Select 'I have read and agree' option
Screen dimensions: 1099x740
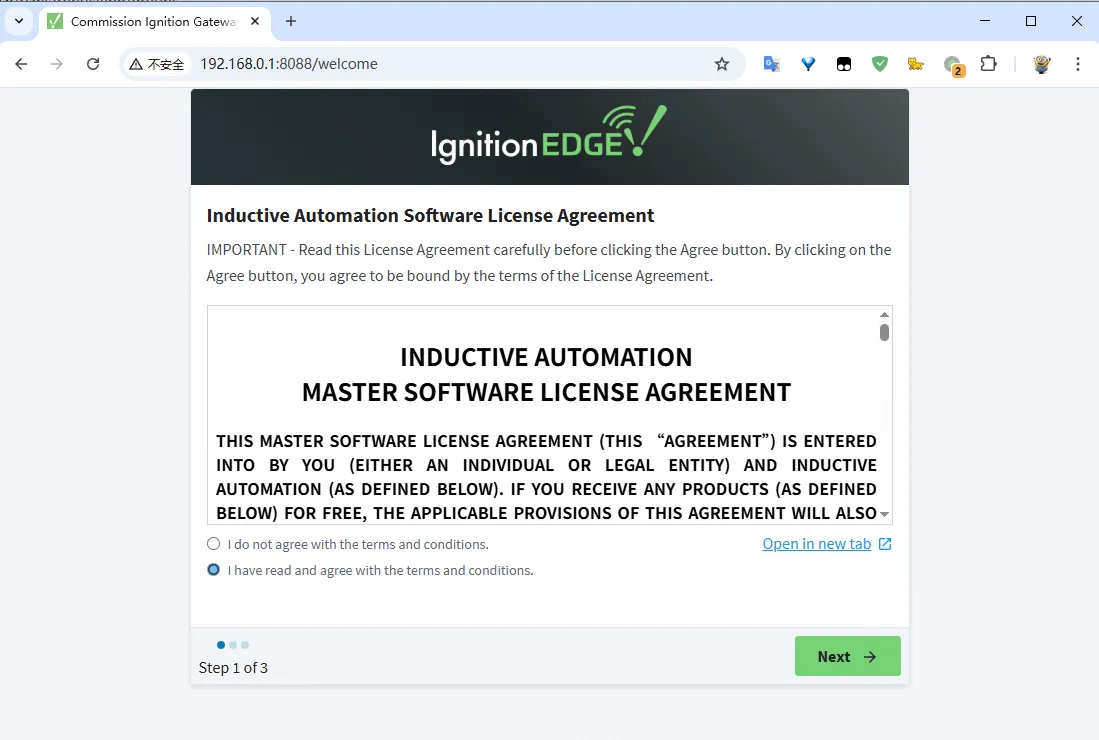pyautogui.click(x=213, y=570)
